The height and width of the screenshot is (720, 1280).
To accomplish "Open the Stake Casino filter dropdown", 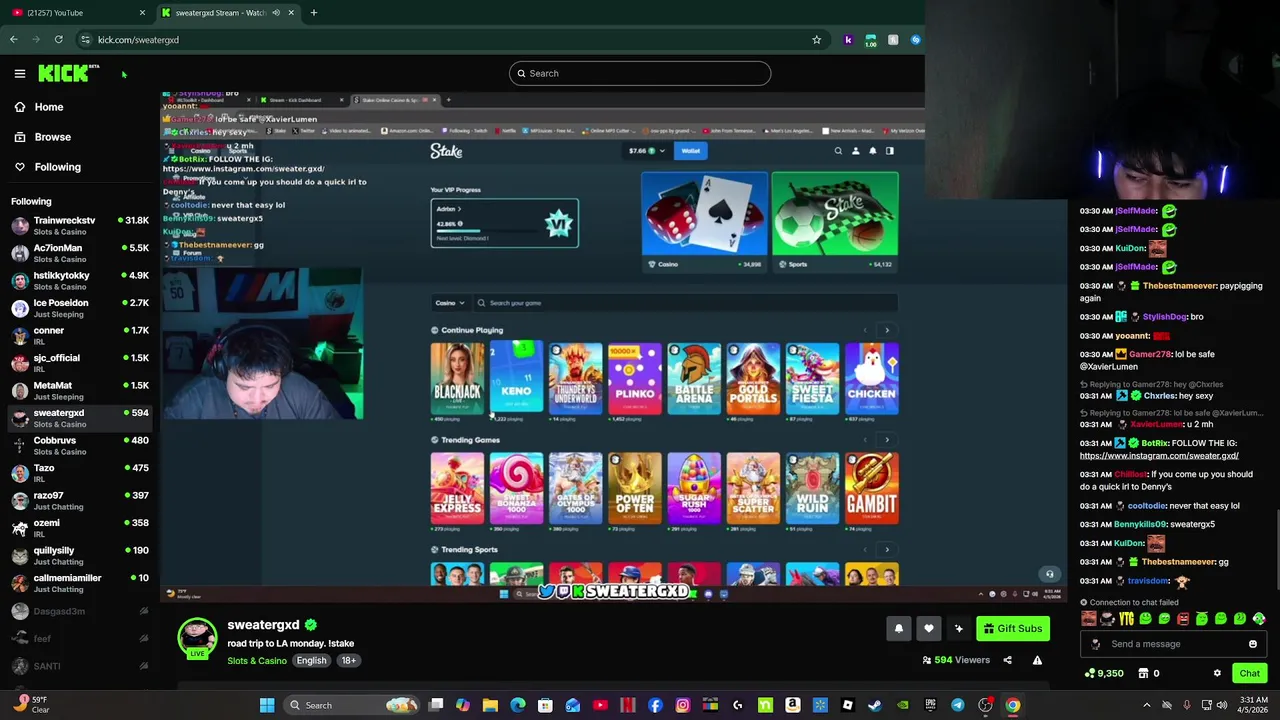I will (449, 303).
